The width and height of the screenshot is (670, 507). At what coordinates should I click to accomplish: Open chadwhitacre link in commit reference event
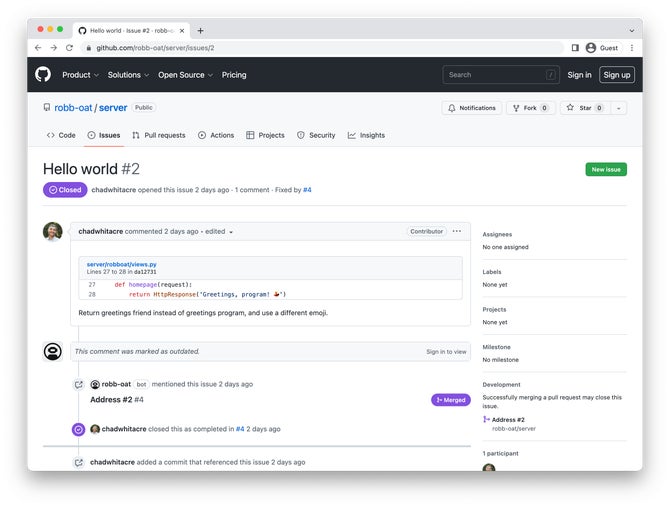[112, 462]
